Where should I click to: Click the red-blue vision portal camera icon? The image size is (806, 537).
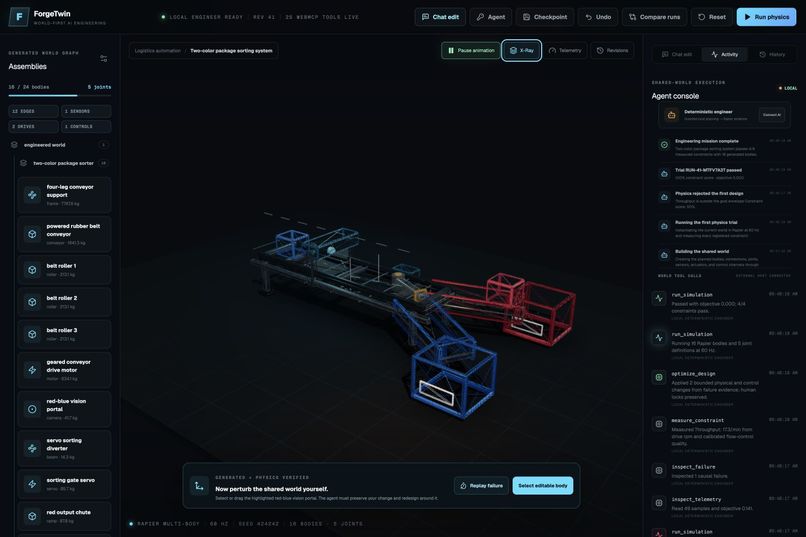(x=32, y=409)
